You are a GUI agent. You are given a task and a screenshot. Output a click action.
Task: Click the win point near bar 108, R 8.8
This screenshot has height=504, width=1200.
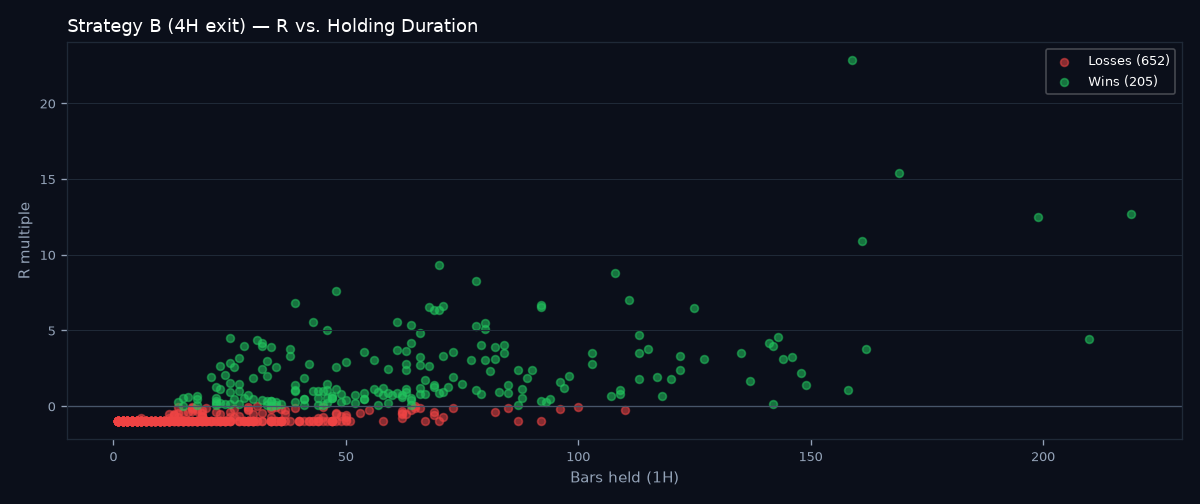(615, 273)
